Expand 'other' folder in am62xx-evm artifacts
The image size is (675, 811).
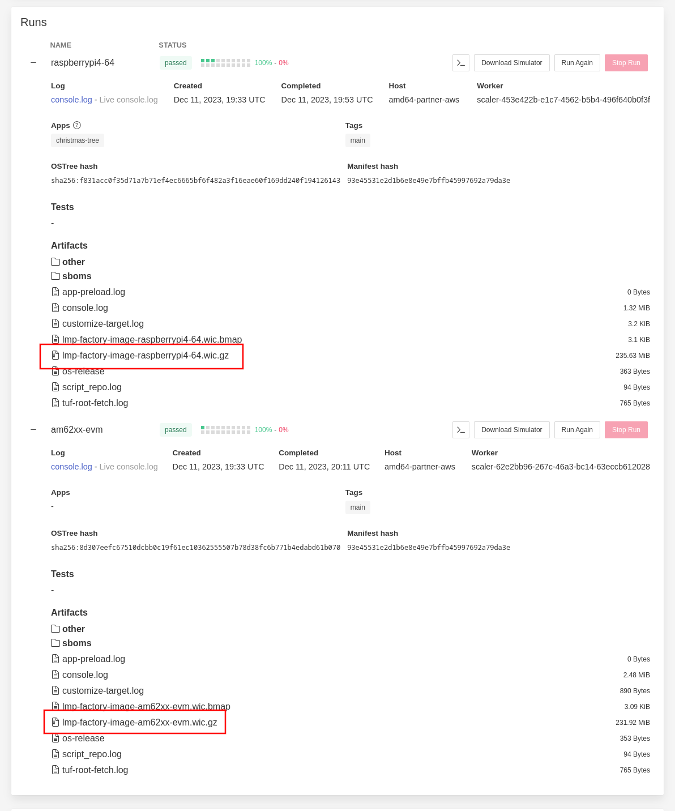(x=73, y=629)
